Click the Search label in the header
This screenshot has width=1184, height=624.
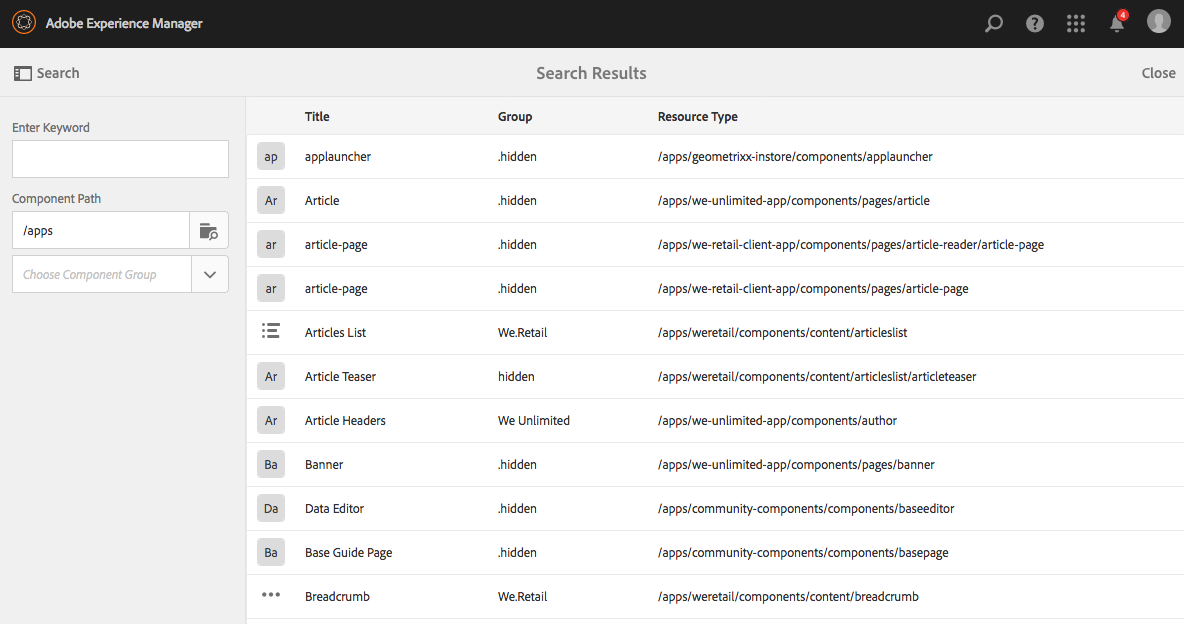[x=58, y=73]
